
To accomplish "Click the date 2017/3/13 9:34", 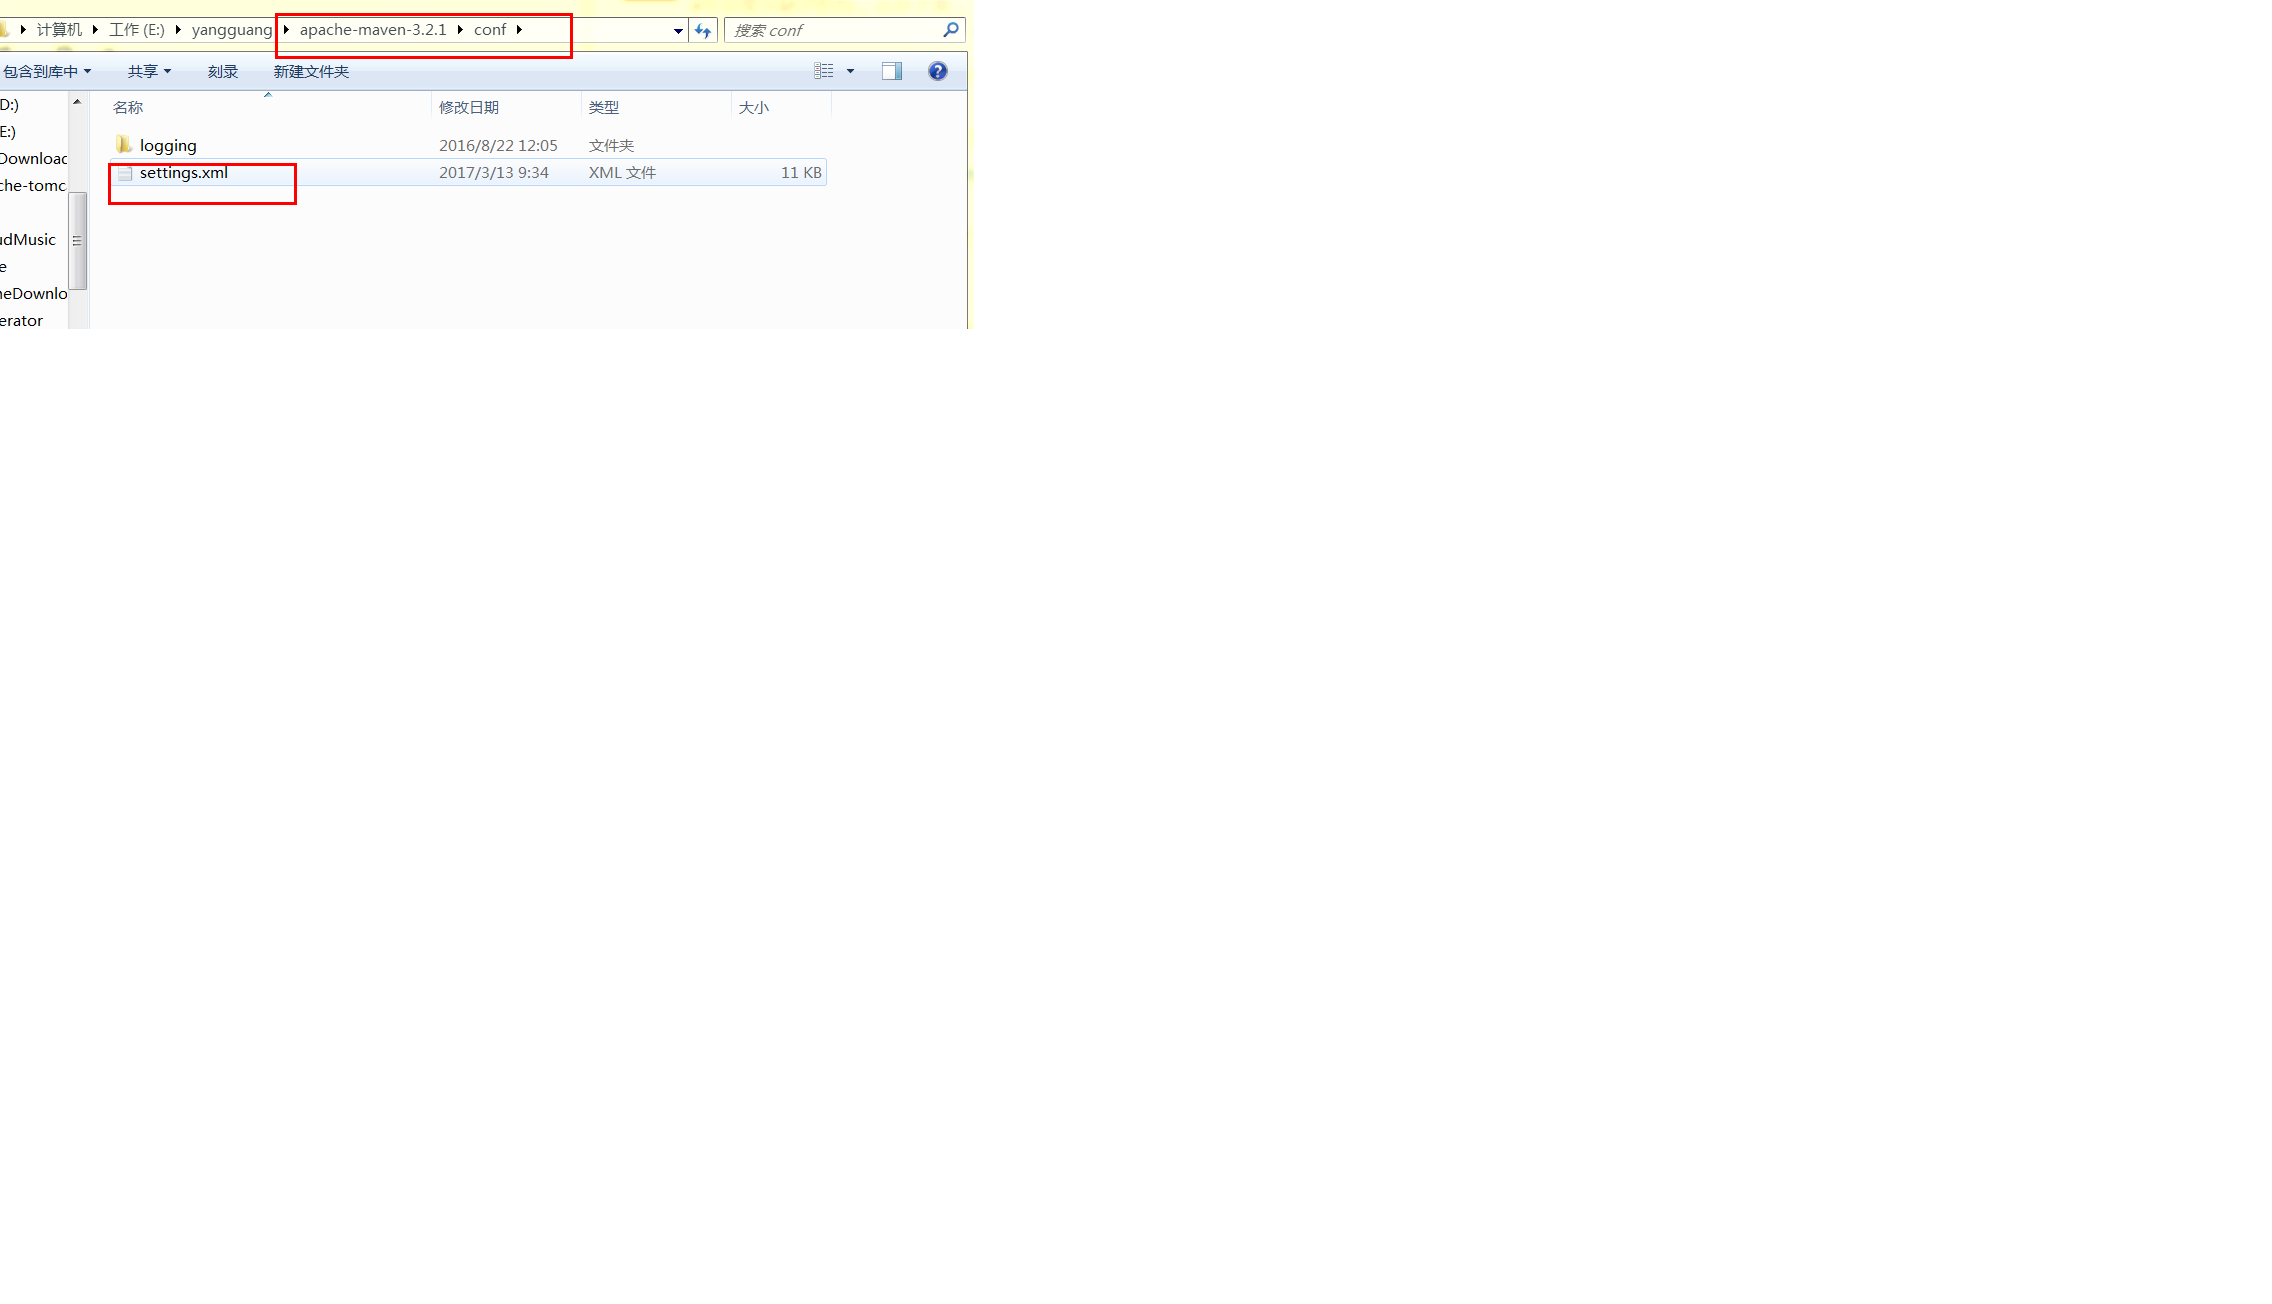I will pos(494,173).
